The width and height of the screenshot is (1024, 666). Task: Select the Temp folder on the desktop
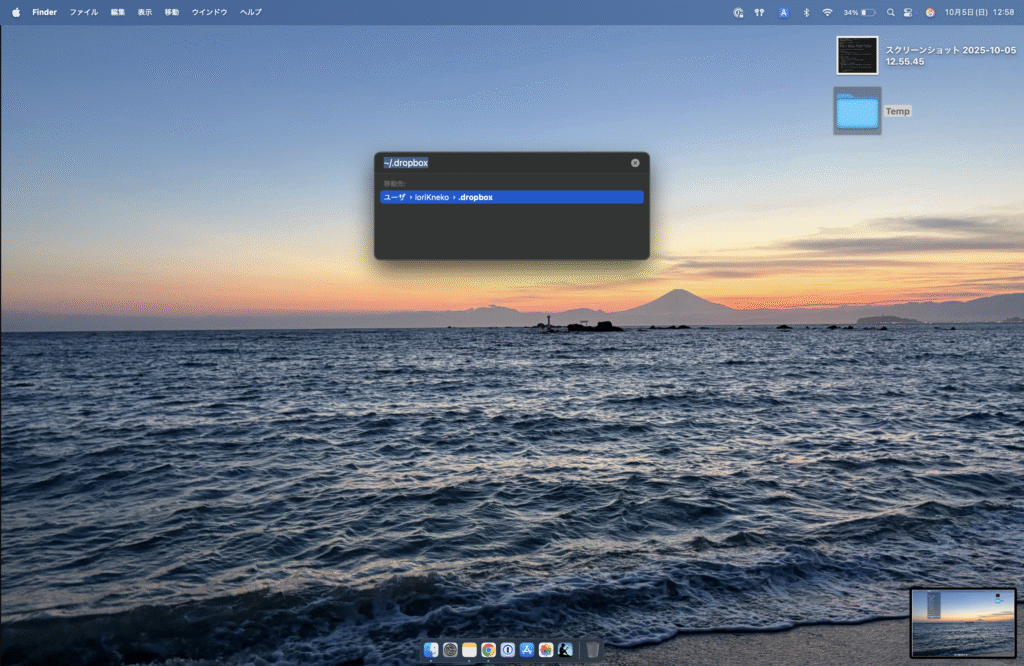click(x=857, y=110)
